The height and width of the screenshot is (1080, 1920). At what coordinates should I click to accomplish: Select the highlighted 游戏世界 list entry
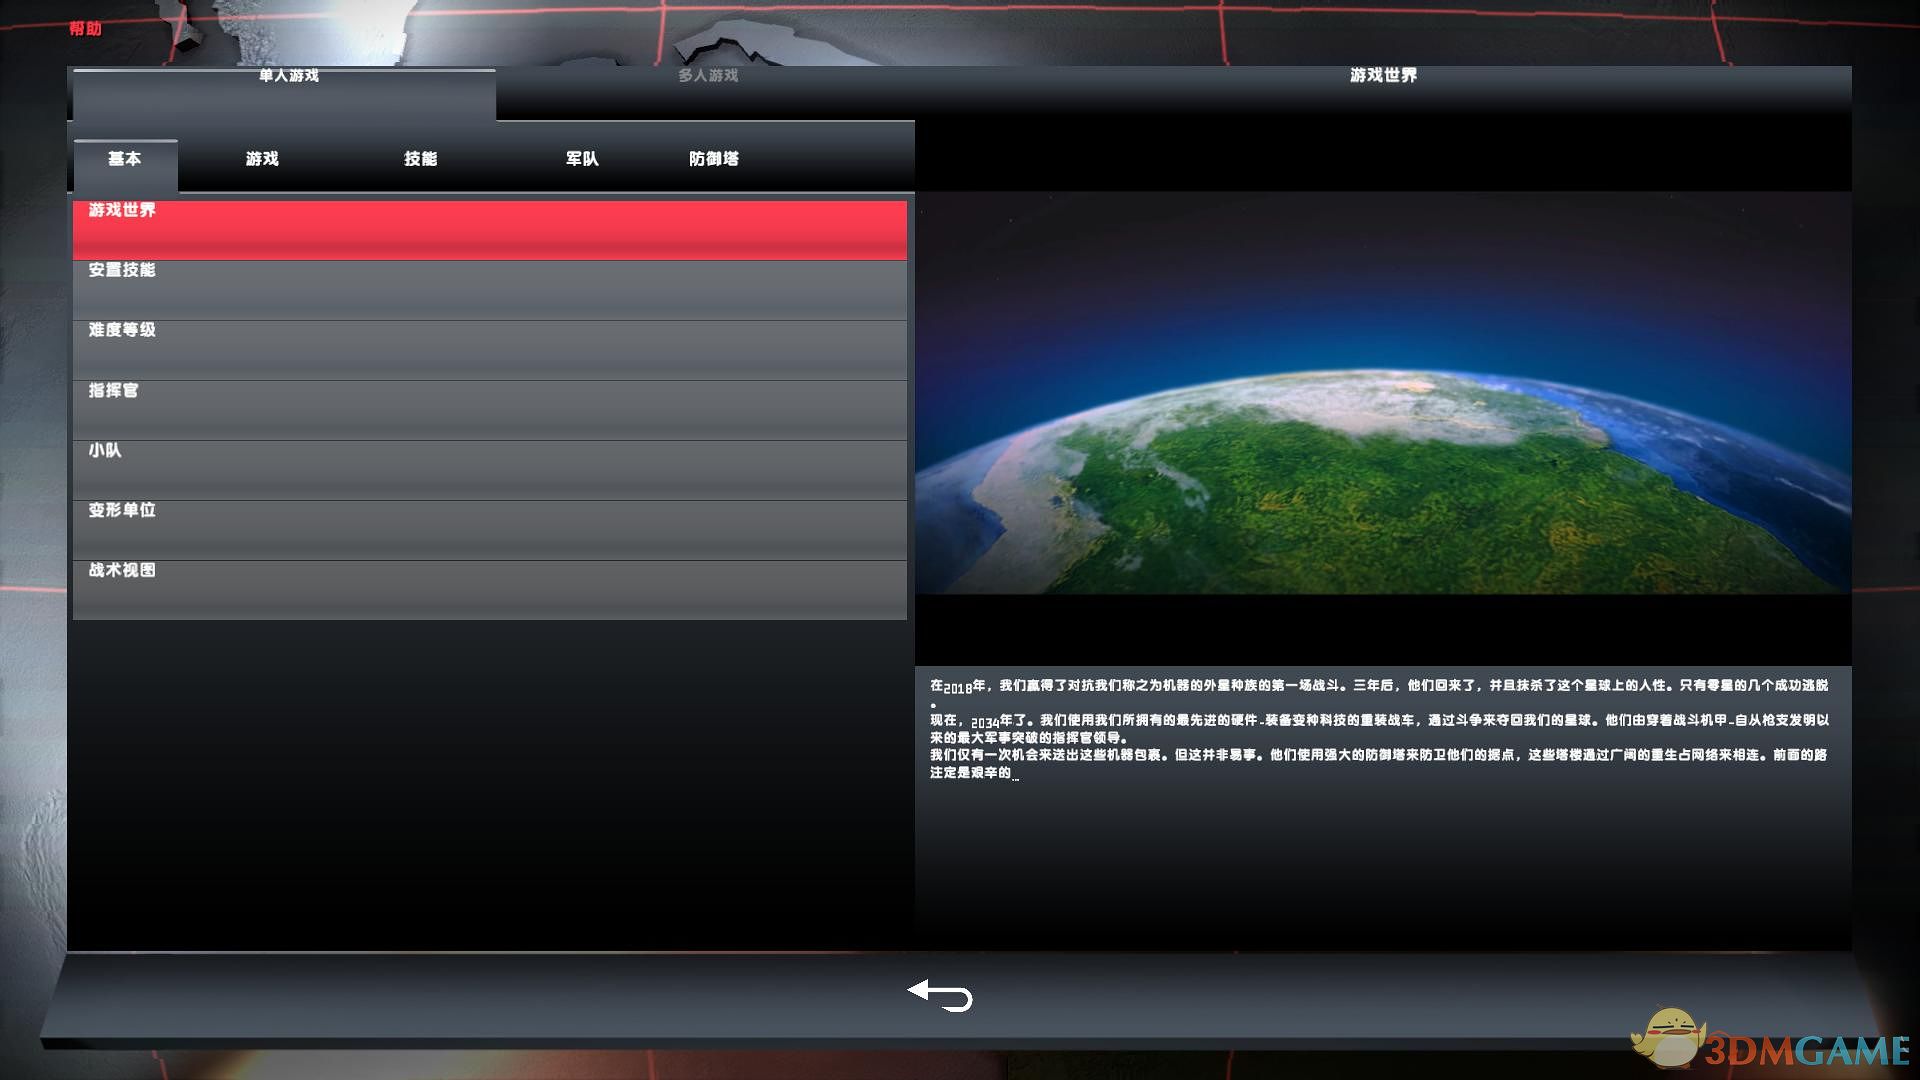point(489,230)
